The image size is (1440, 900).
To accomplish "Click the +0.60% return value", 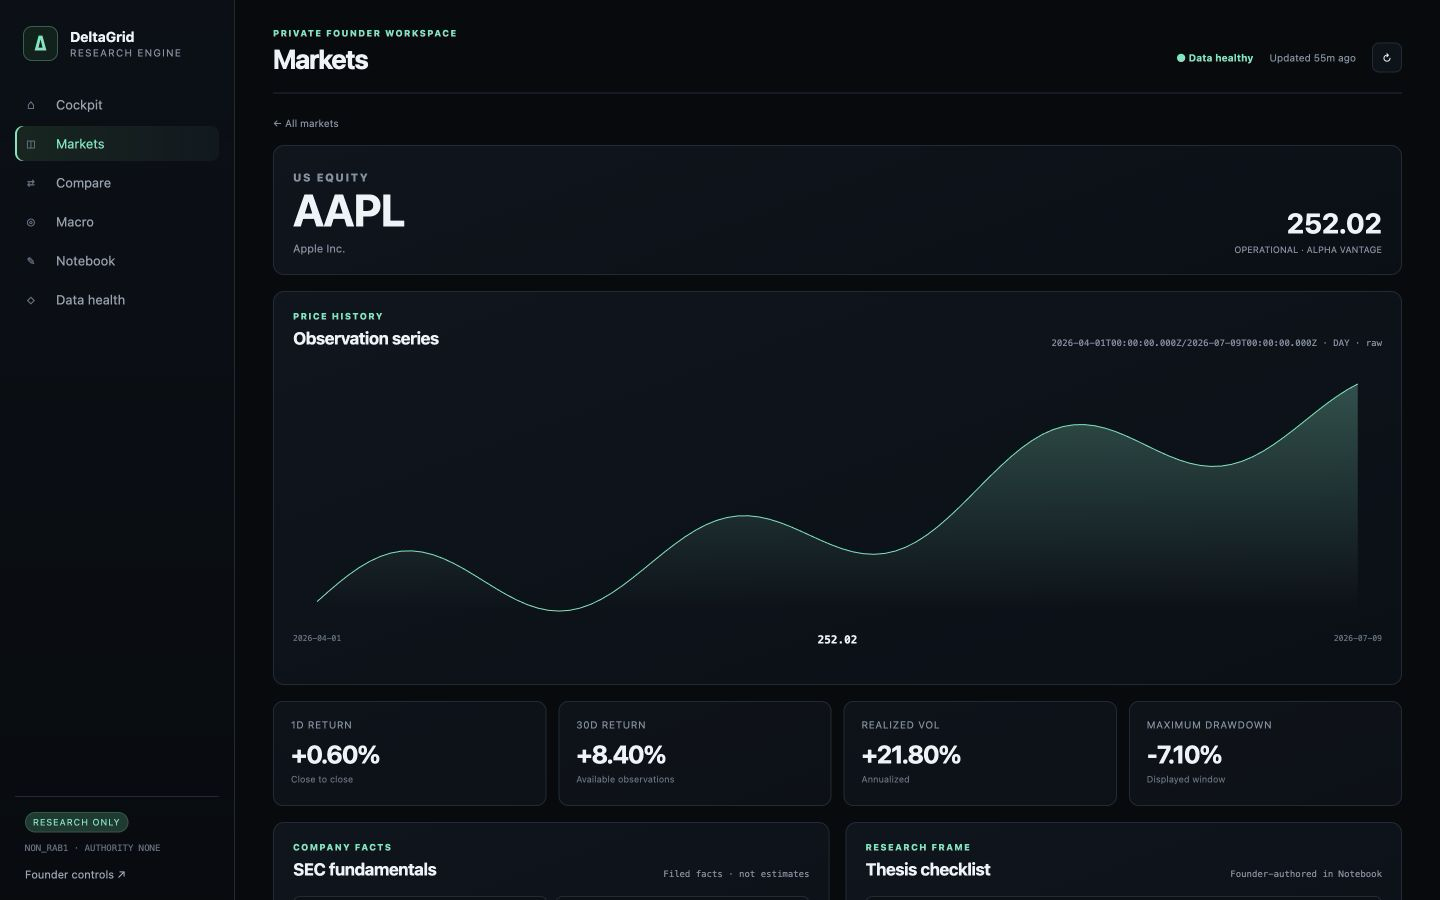I will pyautogui.click(x=335, y=755).
